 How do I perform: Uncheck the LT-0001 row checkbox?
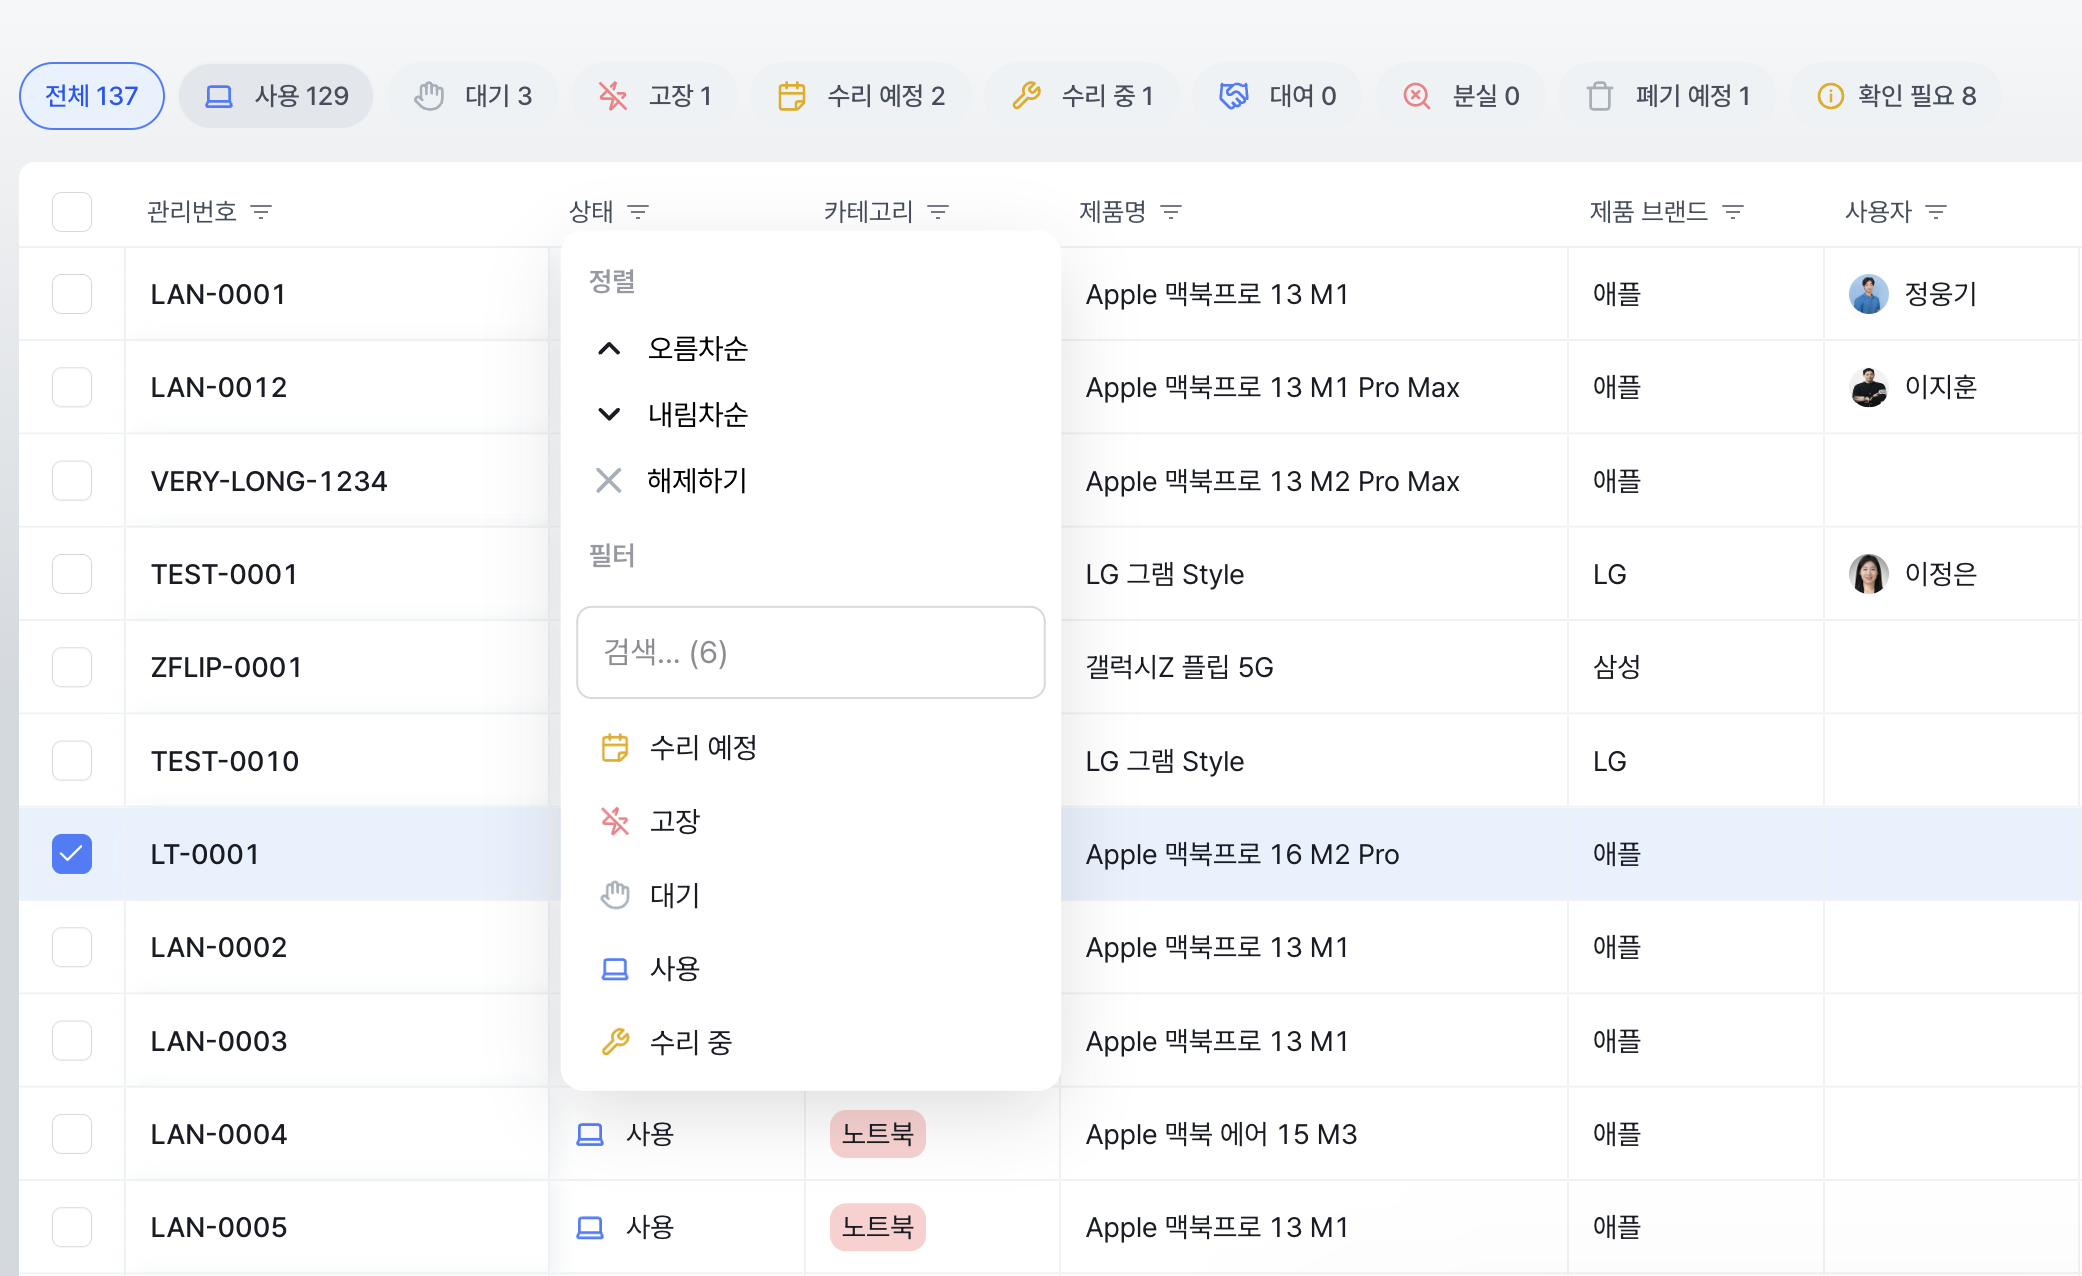[x=72, y=854]
